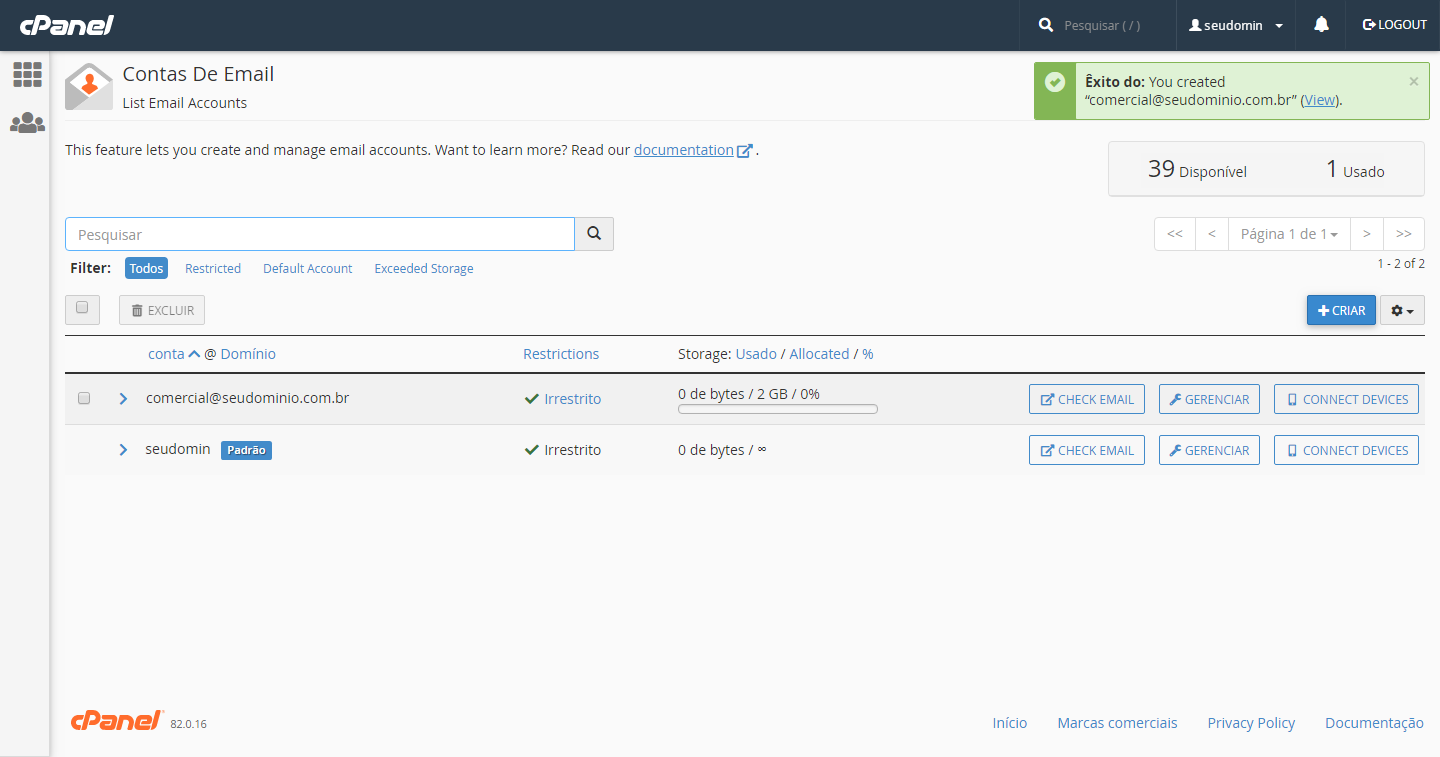Click GERENCIAR for comercial@seudominio.com.br
This screenshot has height=757, width=1440.
(1209, 399)
